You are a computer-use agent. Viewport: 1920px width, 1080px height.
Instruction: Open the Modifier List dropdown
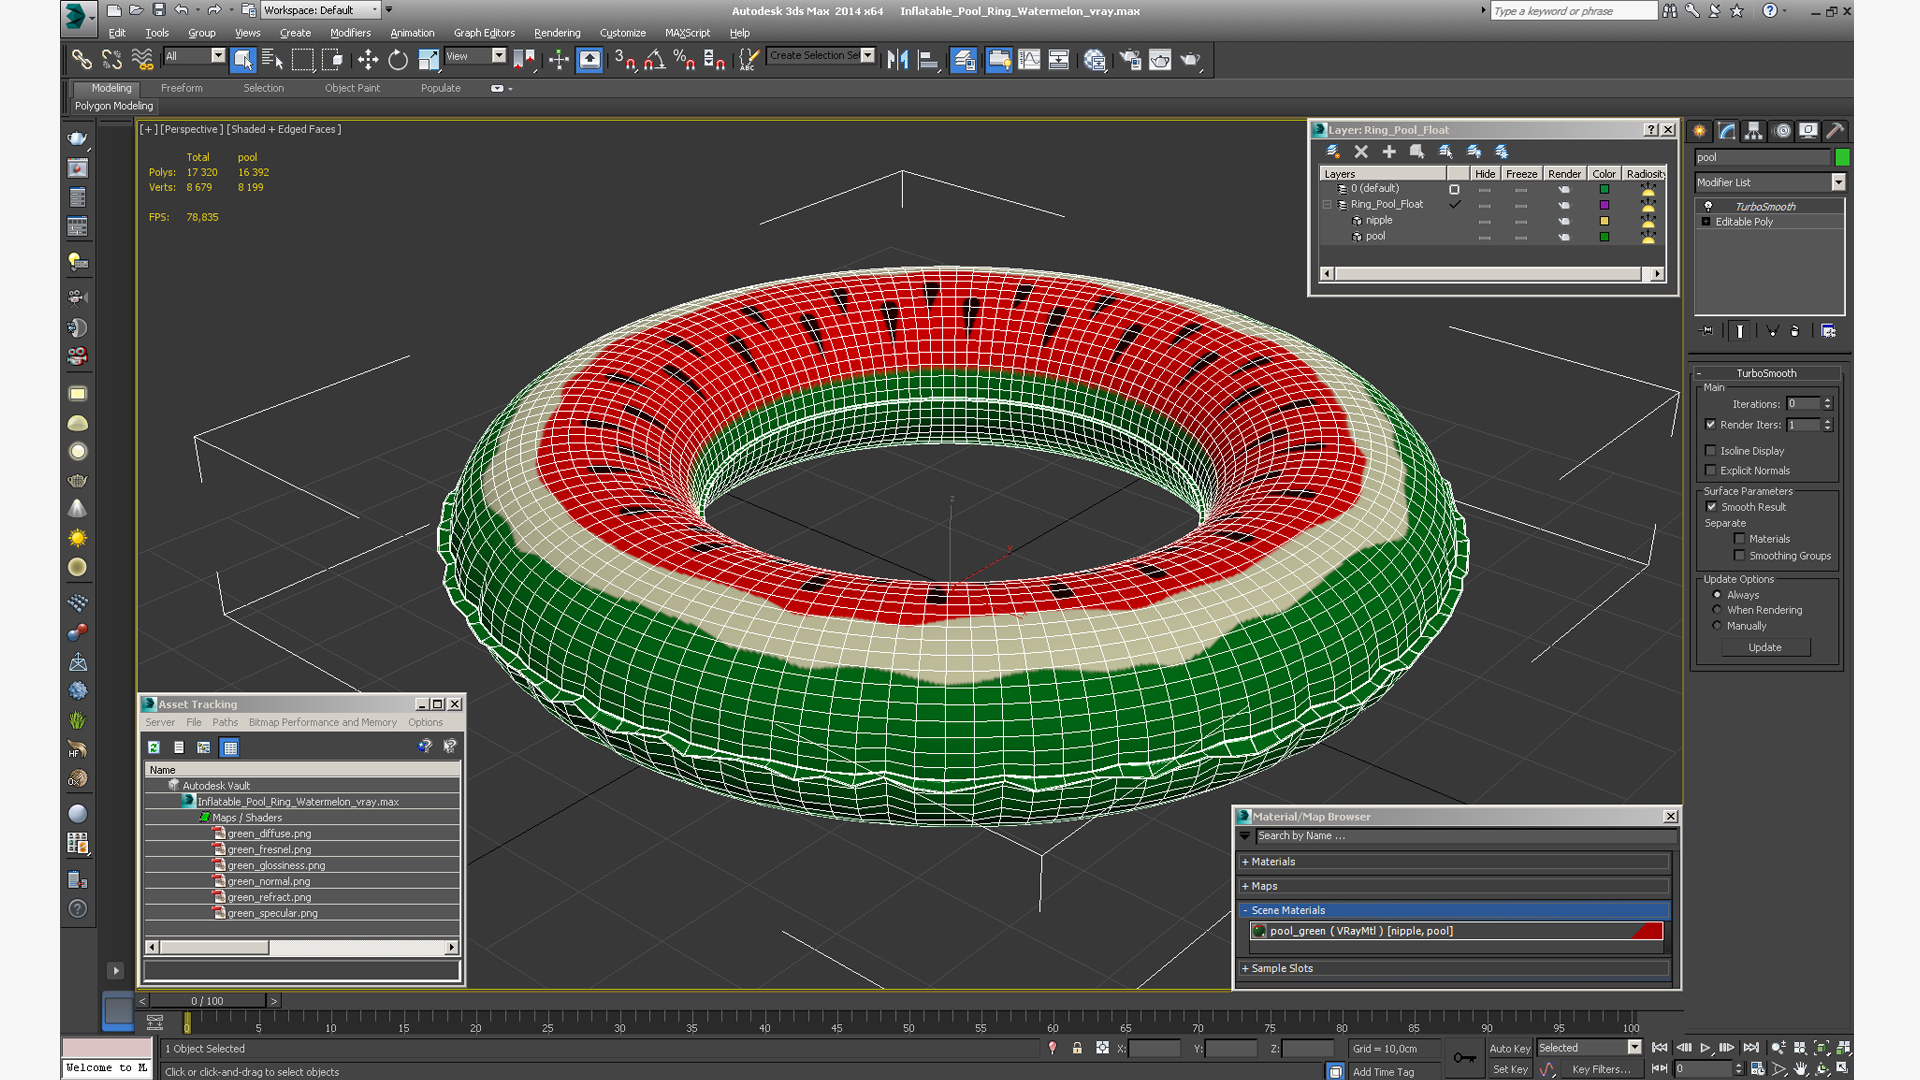(x=1769, y=182)
